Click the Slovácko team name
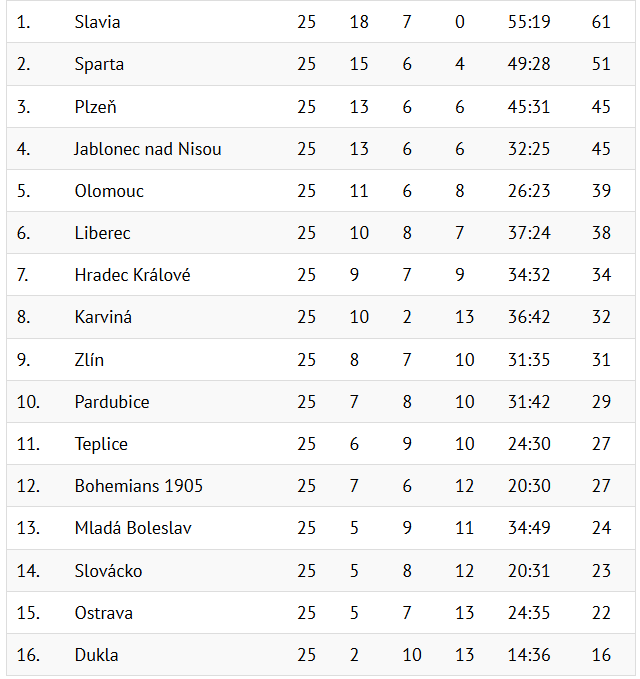The width and height of the screenshot is (640, 679). [108, 571]
